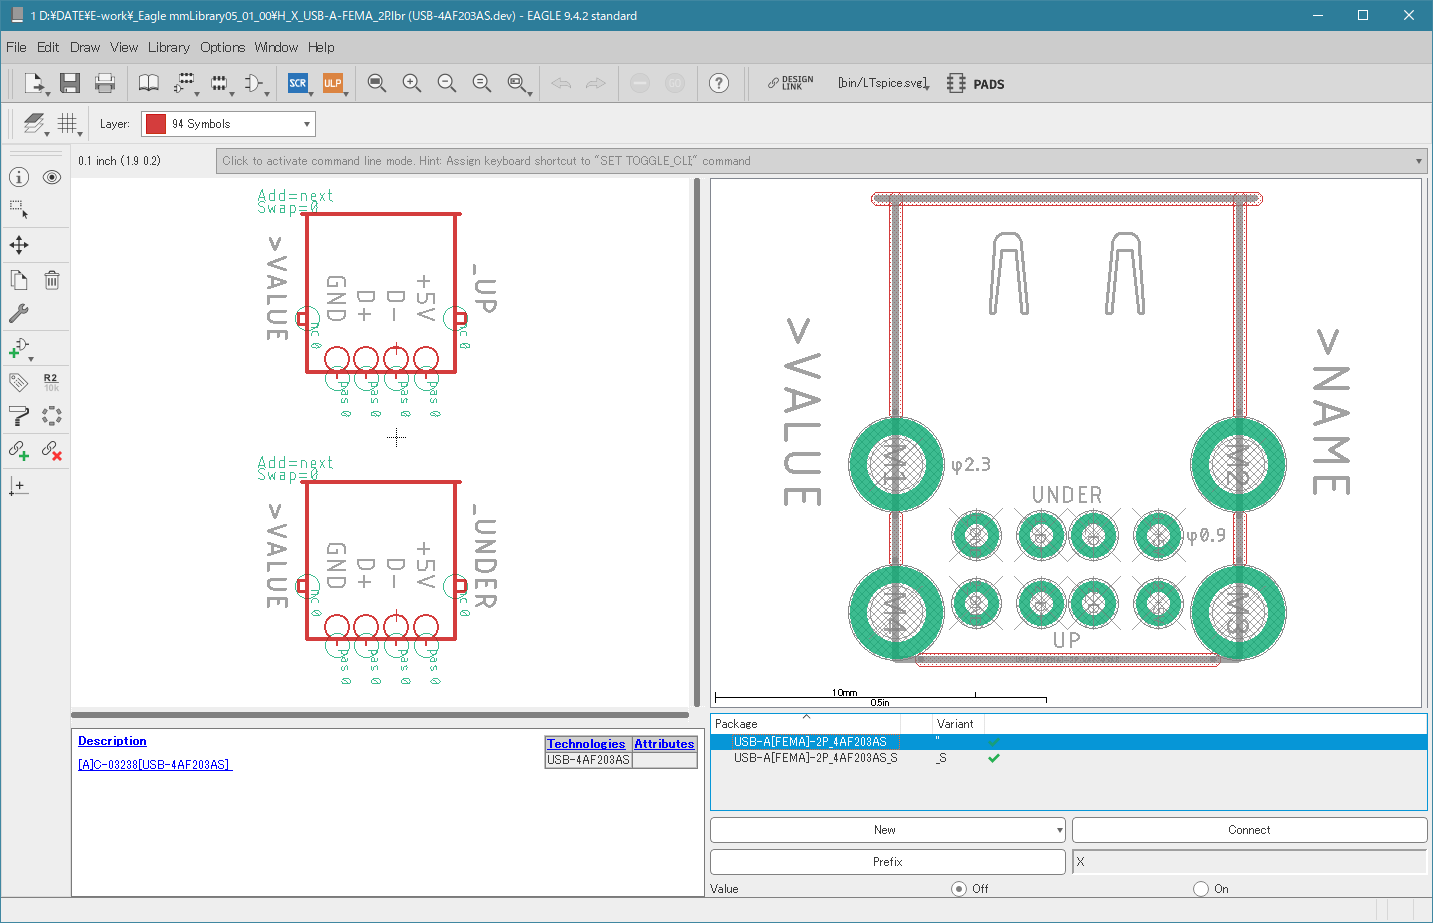This screenshot has height=923, width=1433.
Task: Click the zoom select magnifier icon
Action: pos(518,83)
